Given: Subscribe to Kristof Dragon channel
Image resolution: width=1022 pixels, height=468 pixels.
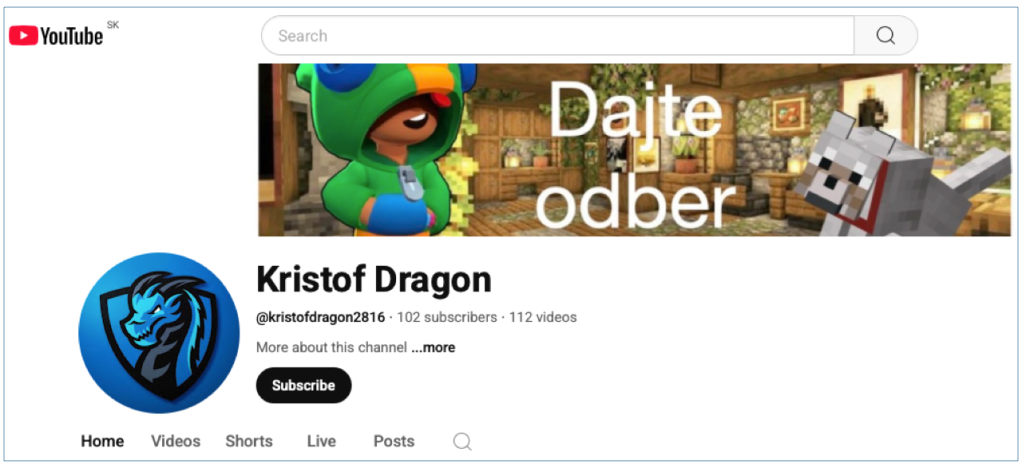Looking at the screenshot, I should click(x=304, y=385).
